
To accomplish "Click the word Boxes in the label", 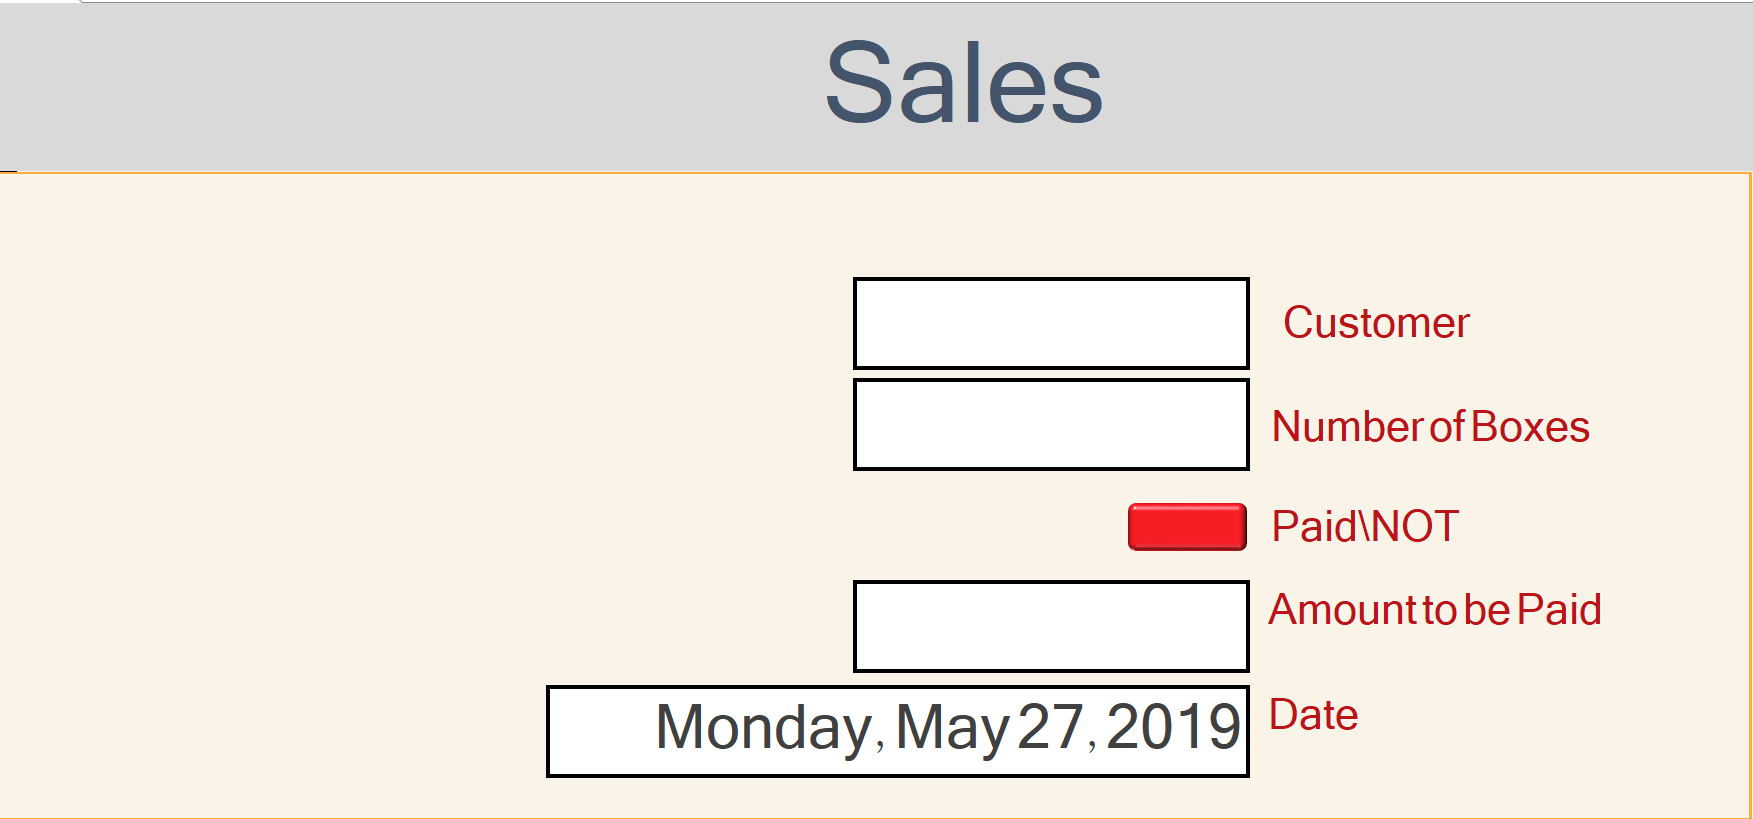I will (x=1530, y=427).
